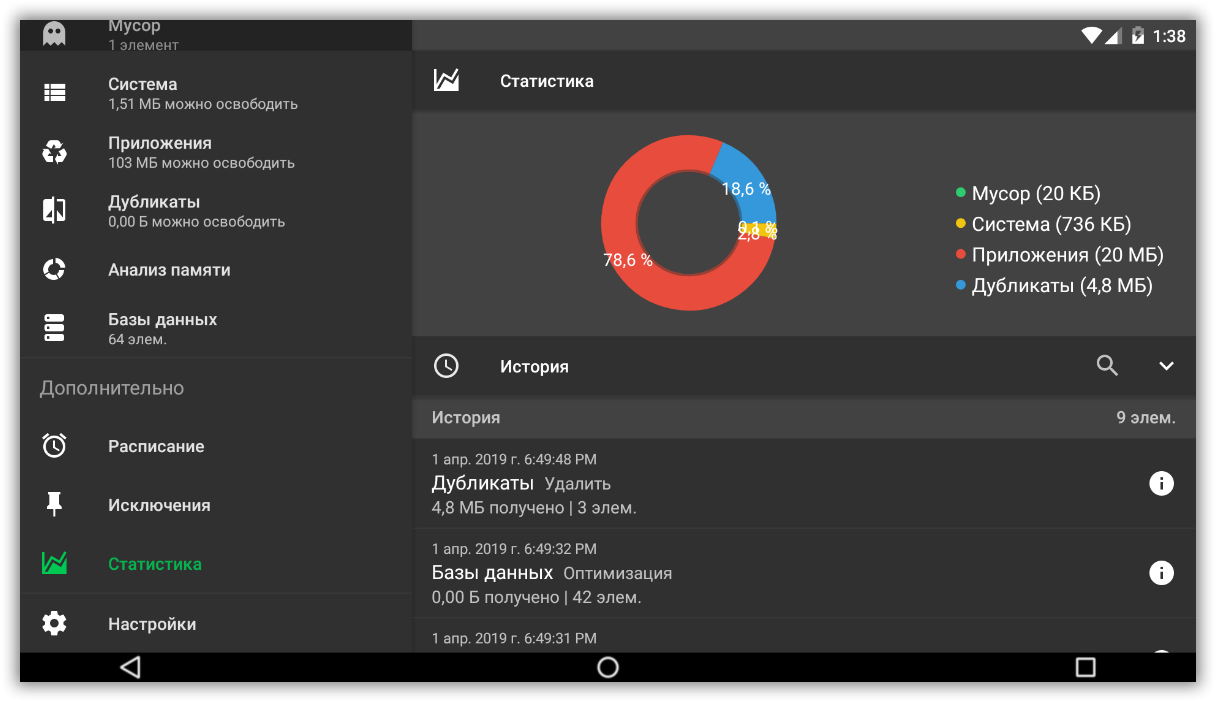Select the Garbage (Мусор) menu item

[x=135, y=34]
